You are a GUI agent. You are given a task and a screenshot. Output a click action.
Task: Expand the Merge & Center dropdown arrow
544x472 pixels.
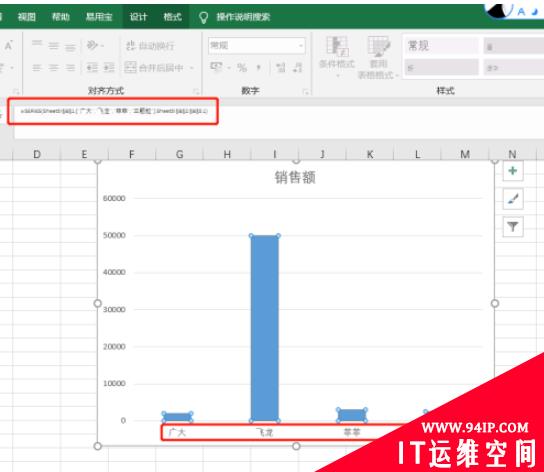192,68
